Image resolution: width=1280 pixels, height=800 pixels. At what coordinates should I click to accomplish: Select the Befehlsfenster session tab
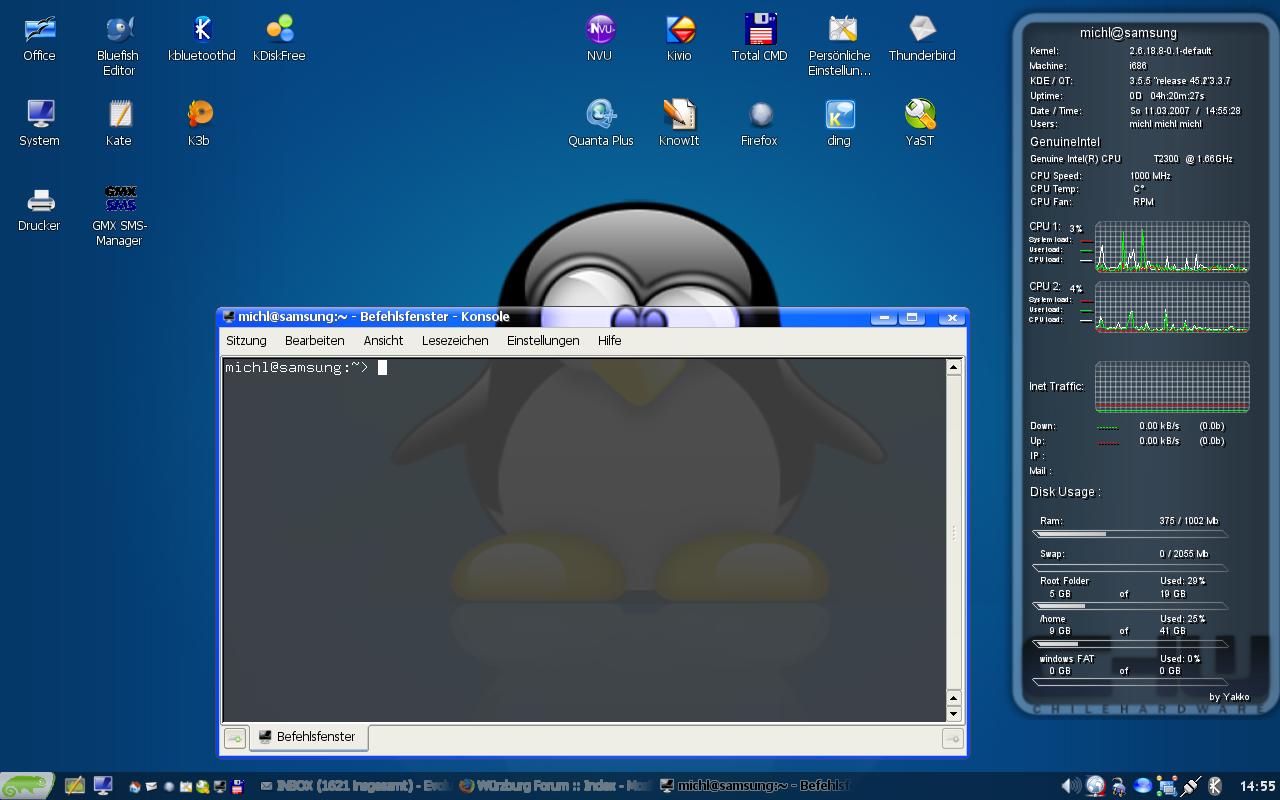point(308,737)
